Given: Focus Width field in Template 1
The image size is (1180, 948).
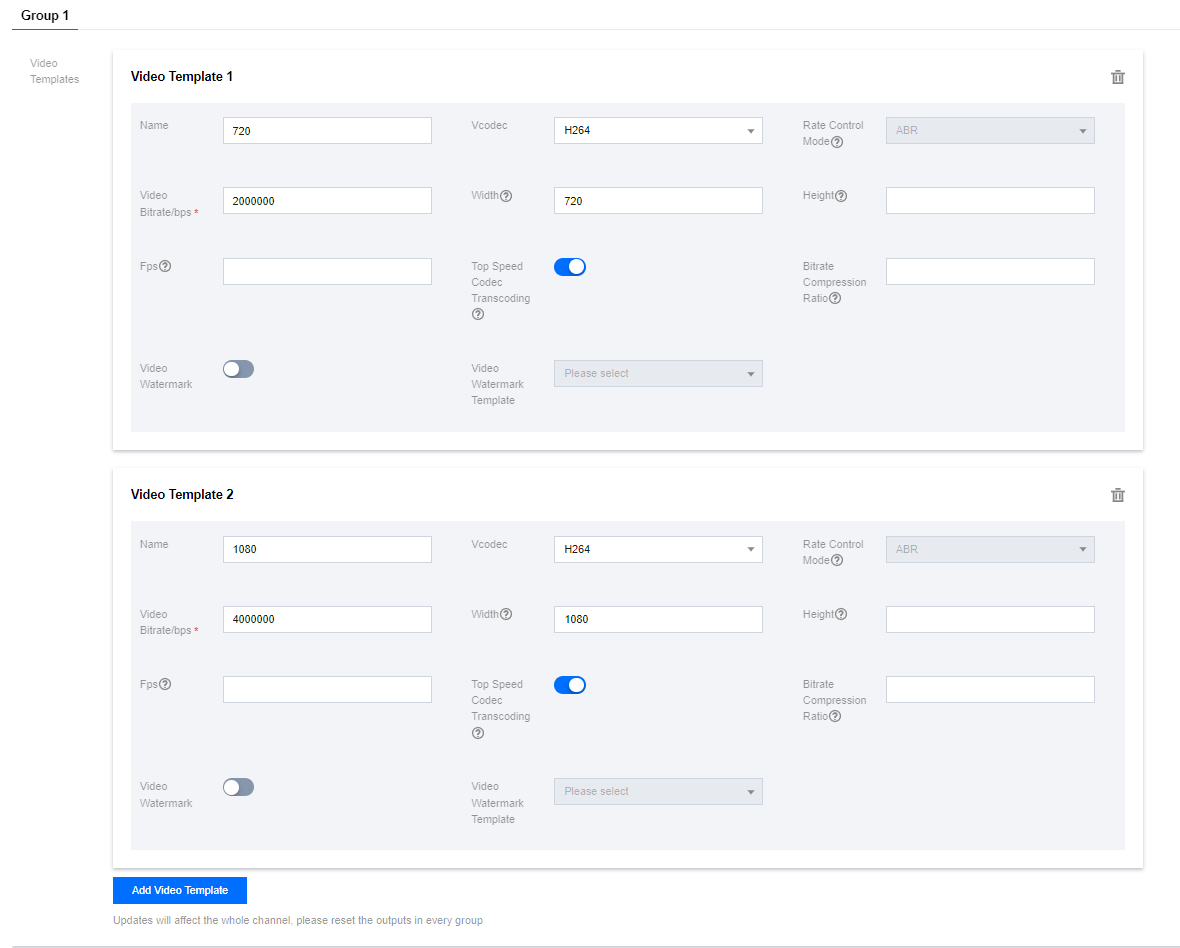Looking at the screenshot, I should click(x=658, y=201).
